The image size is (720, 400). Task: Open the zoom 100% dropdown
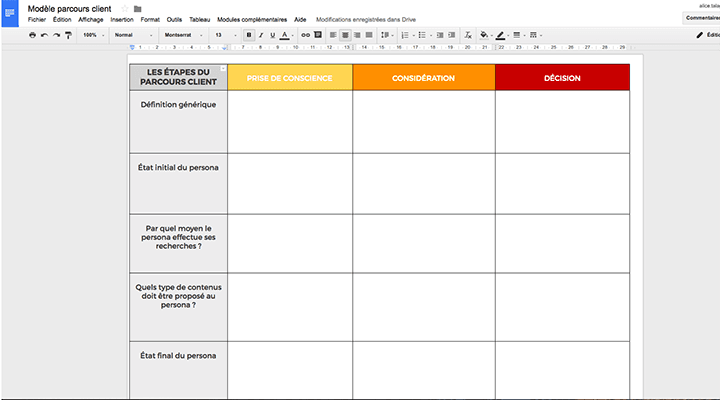point(93,35)
